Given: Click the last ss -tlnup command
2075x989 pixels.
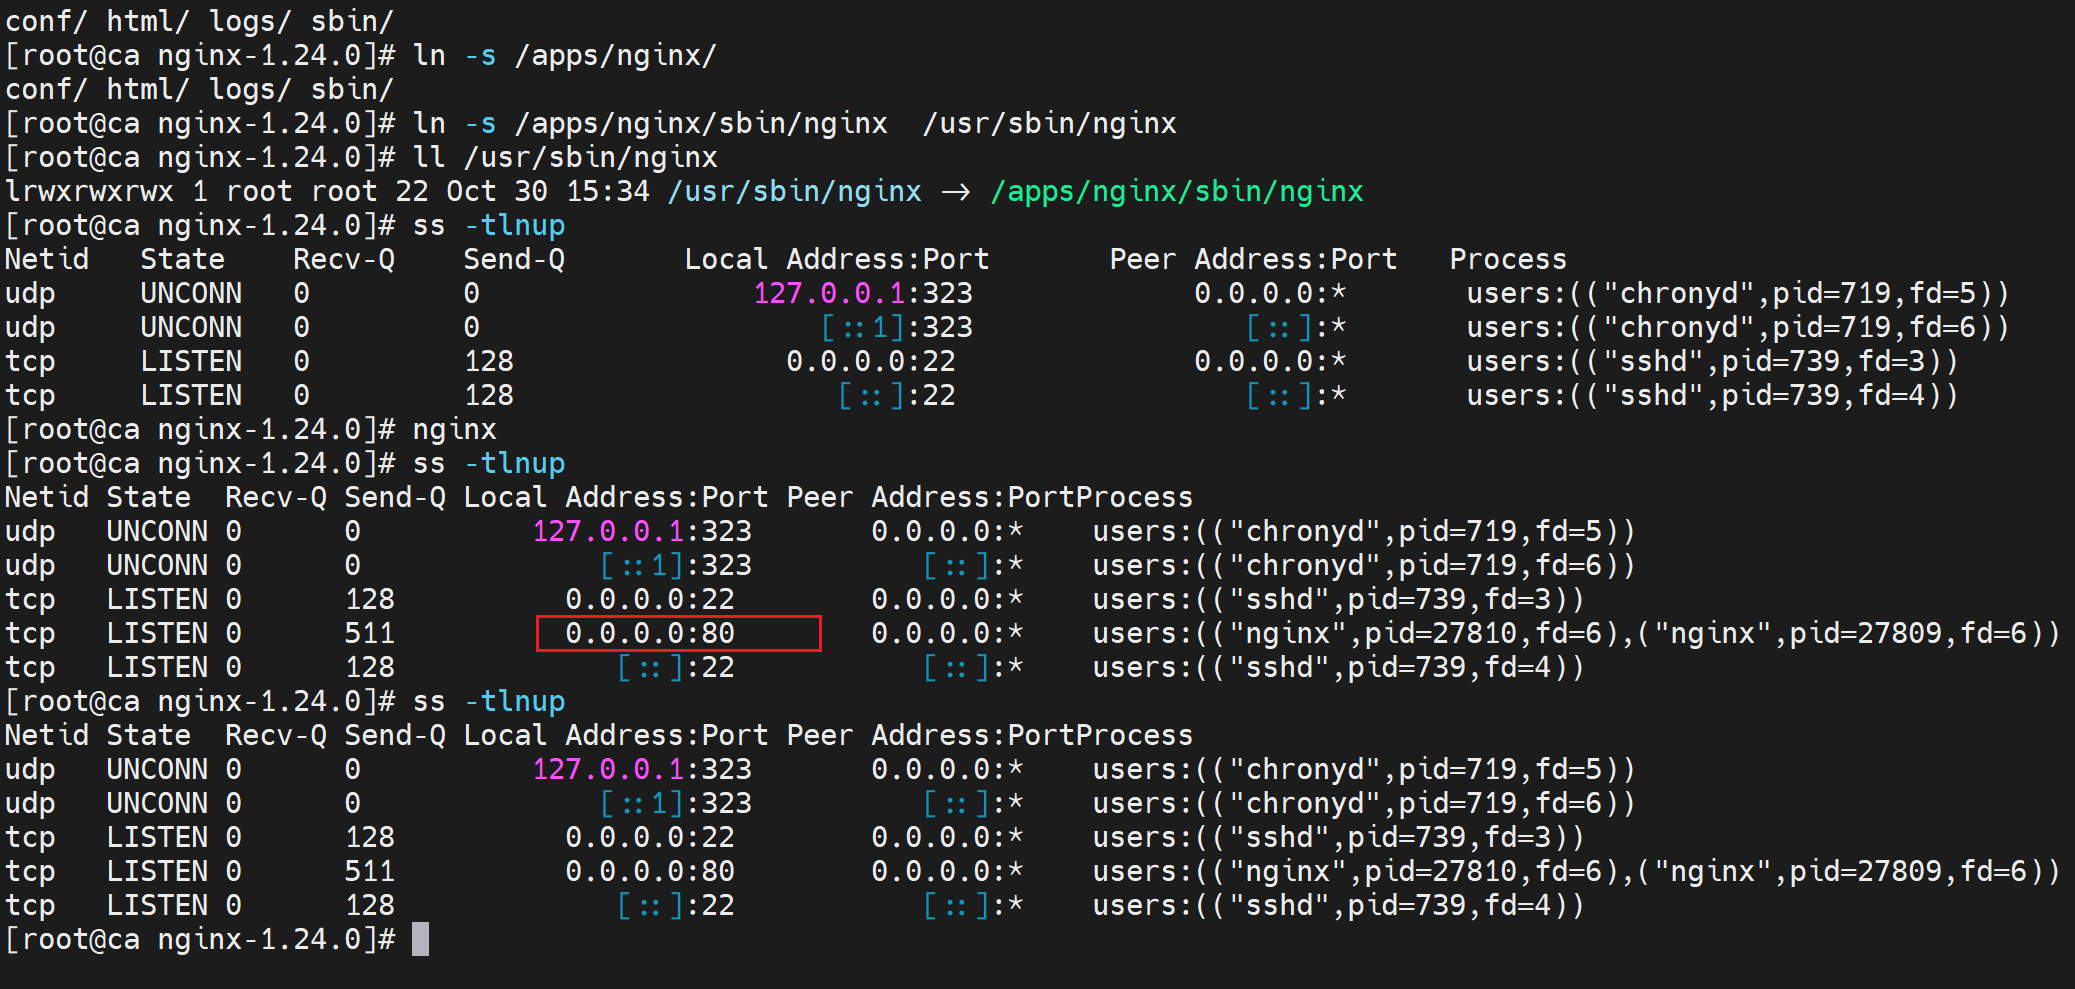Looking at the screenshot, I should tap(489, 701).
